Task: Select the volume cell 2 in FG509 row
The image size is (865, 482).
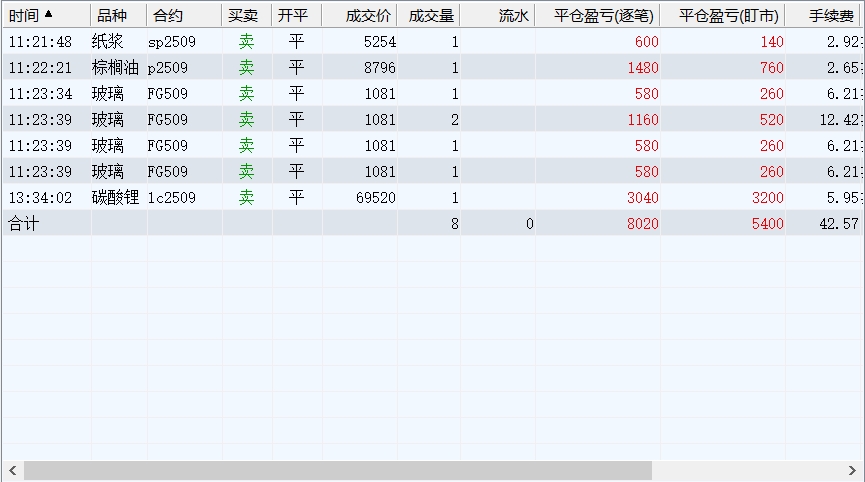Action: tap(455, 120)
